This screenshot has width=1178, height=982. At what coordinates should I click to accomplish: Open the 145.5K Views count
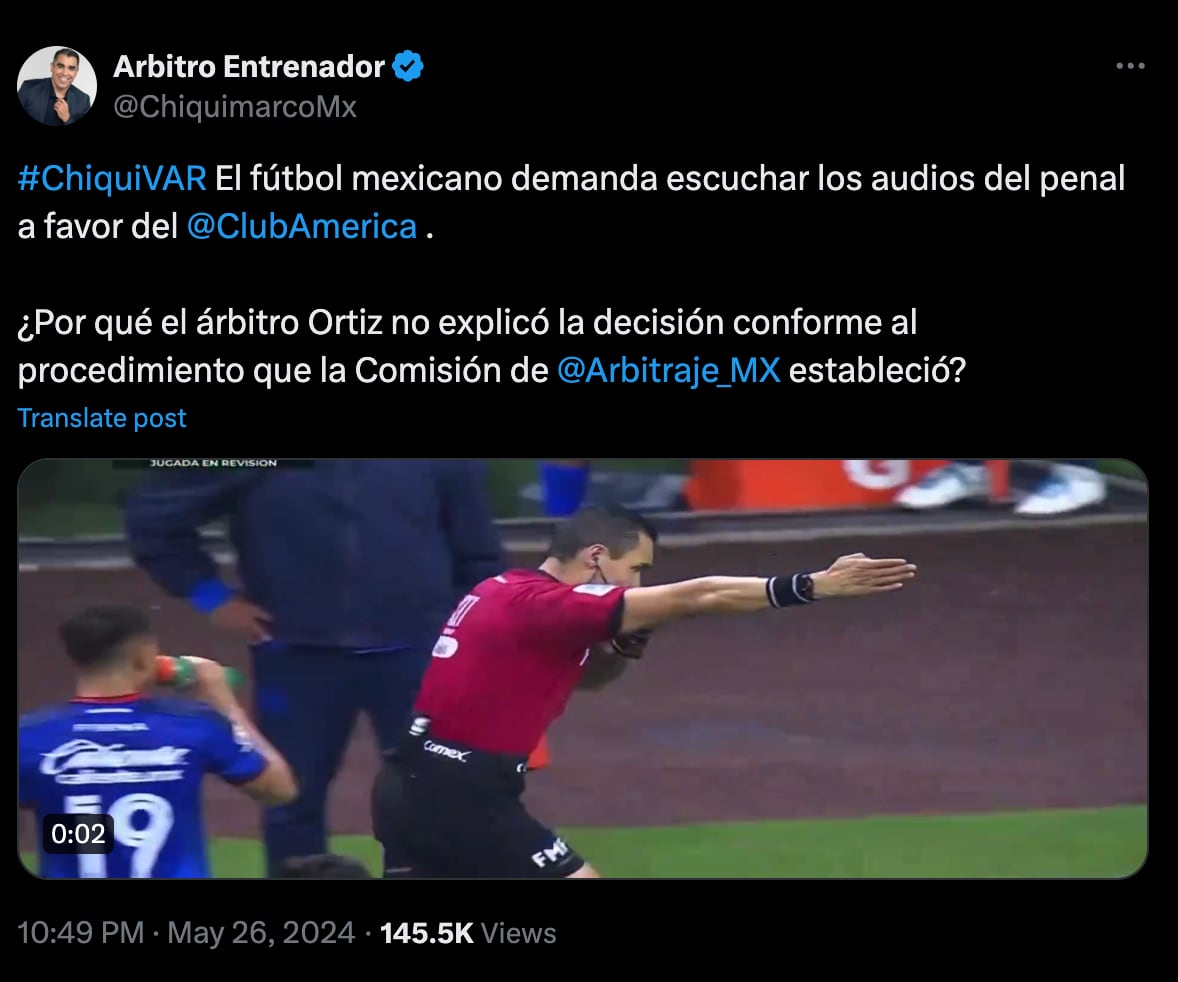[468, 933]
